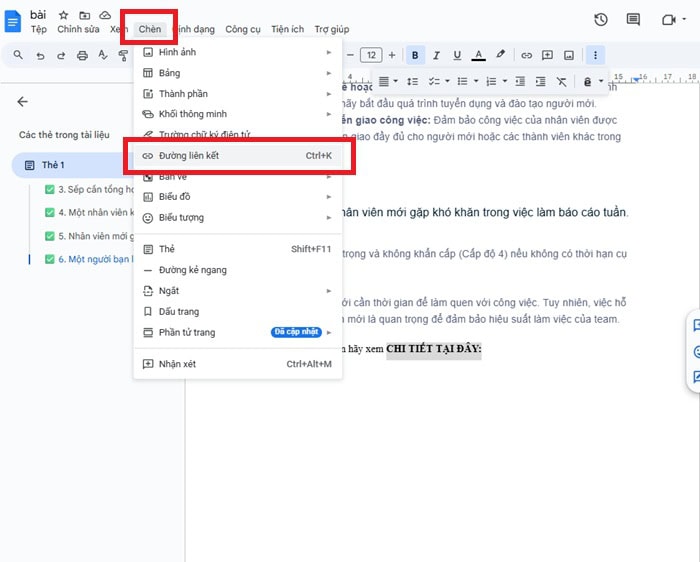Insert a Thẻ from the menu
Viewport: 700px width, 562px height.
tap(238, 249)
